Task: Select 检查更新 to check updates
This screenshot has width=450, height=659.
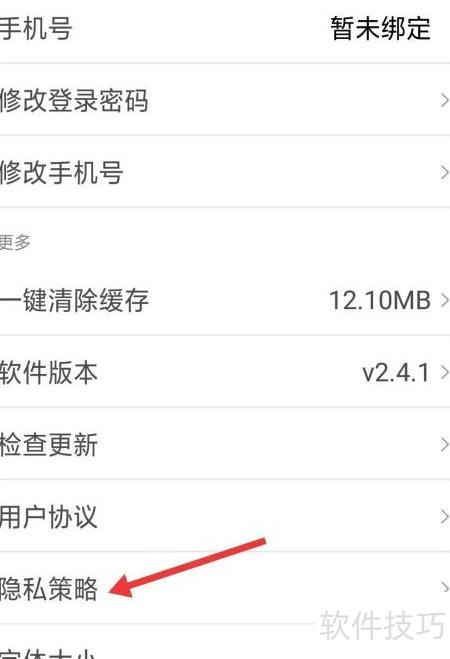Action: 225,444
